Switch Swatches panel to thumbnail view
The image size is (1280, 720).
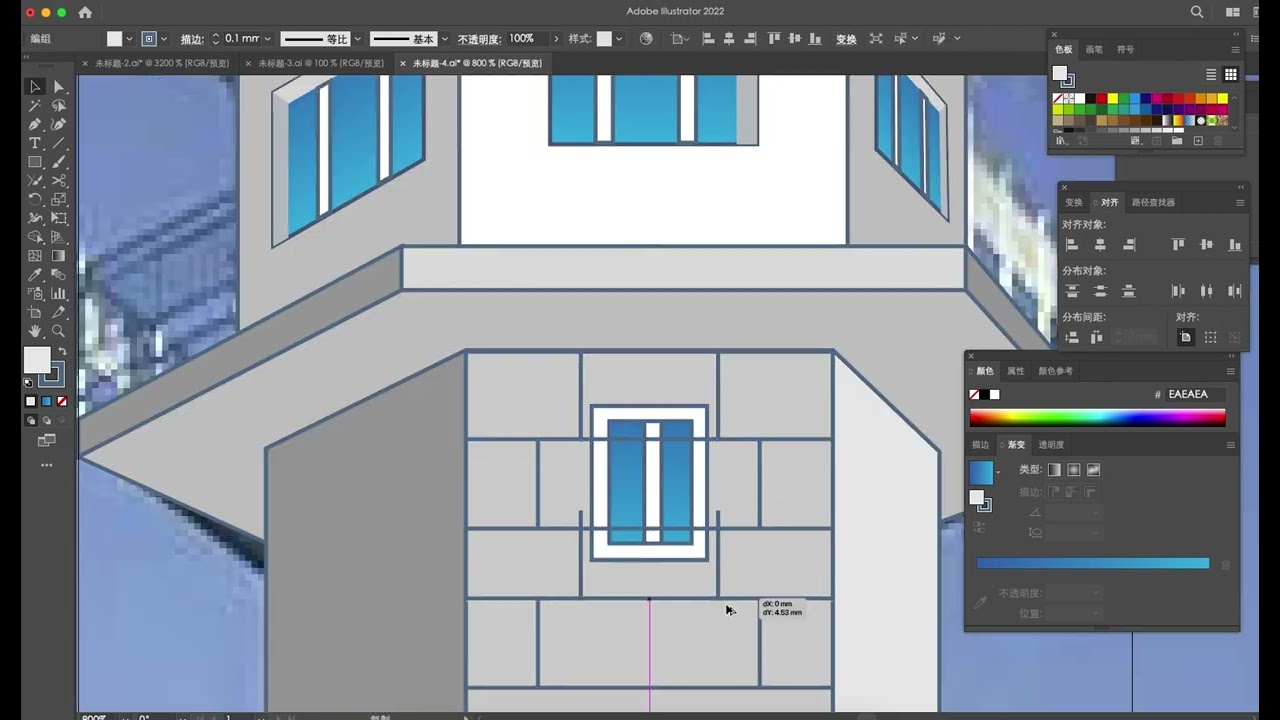[x=1231, y=74]
